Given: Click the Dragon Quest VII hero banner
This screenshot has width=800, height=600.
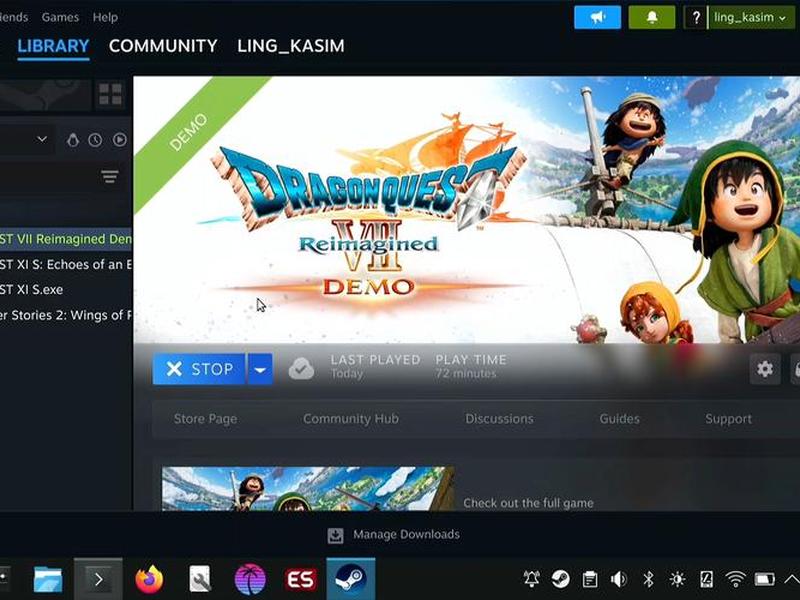Looking at the screenshot, I should point(466,210).
